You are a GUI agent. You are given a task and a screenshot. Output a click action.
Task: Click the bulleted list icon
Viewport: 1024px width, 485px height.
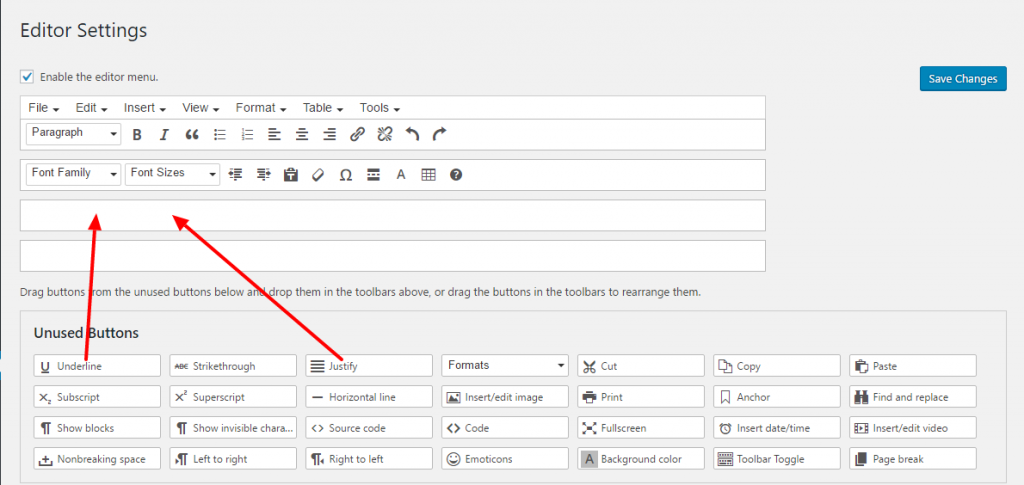pyautogui.click(x=220, y=135)
